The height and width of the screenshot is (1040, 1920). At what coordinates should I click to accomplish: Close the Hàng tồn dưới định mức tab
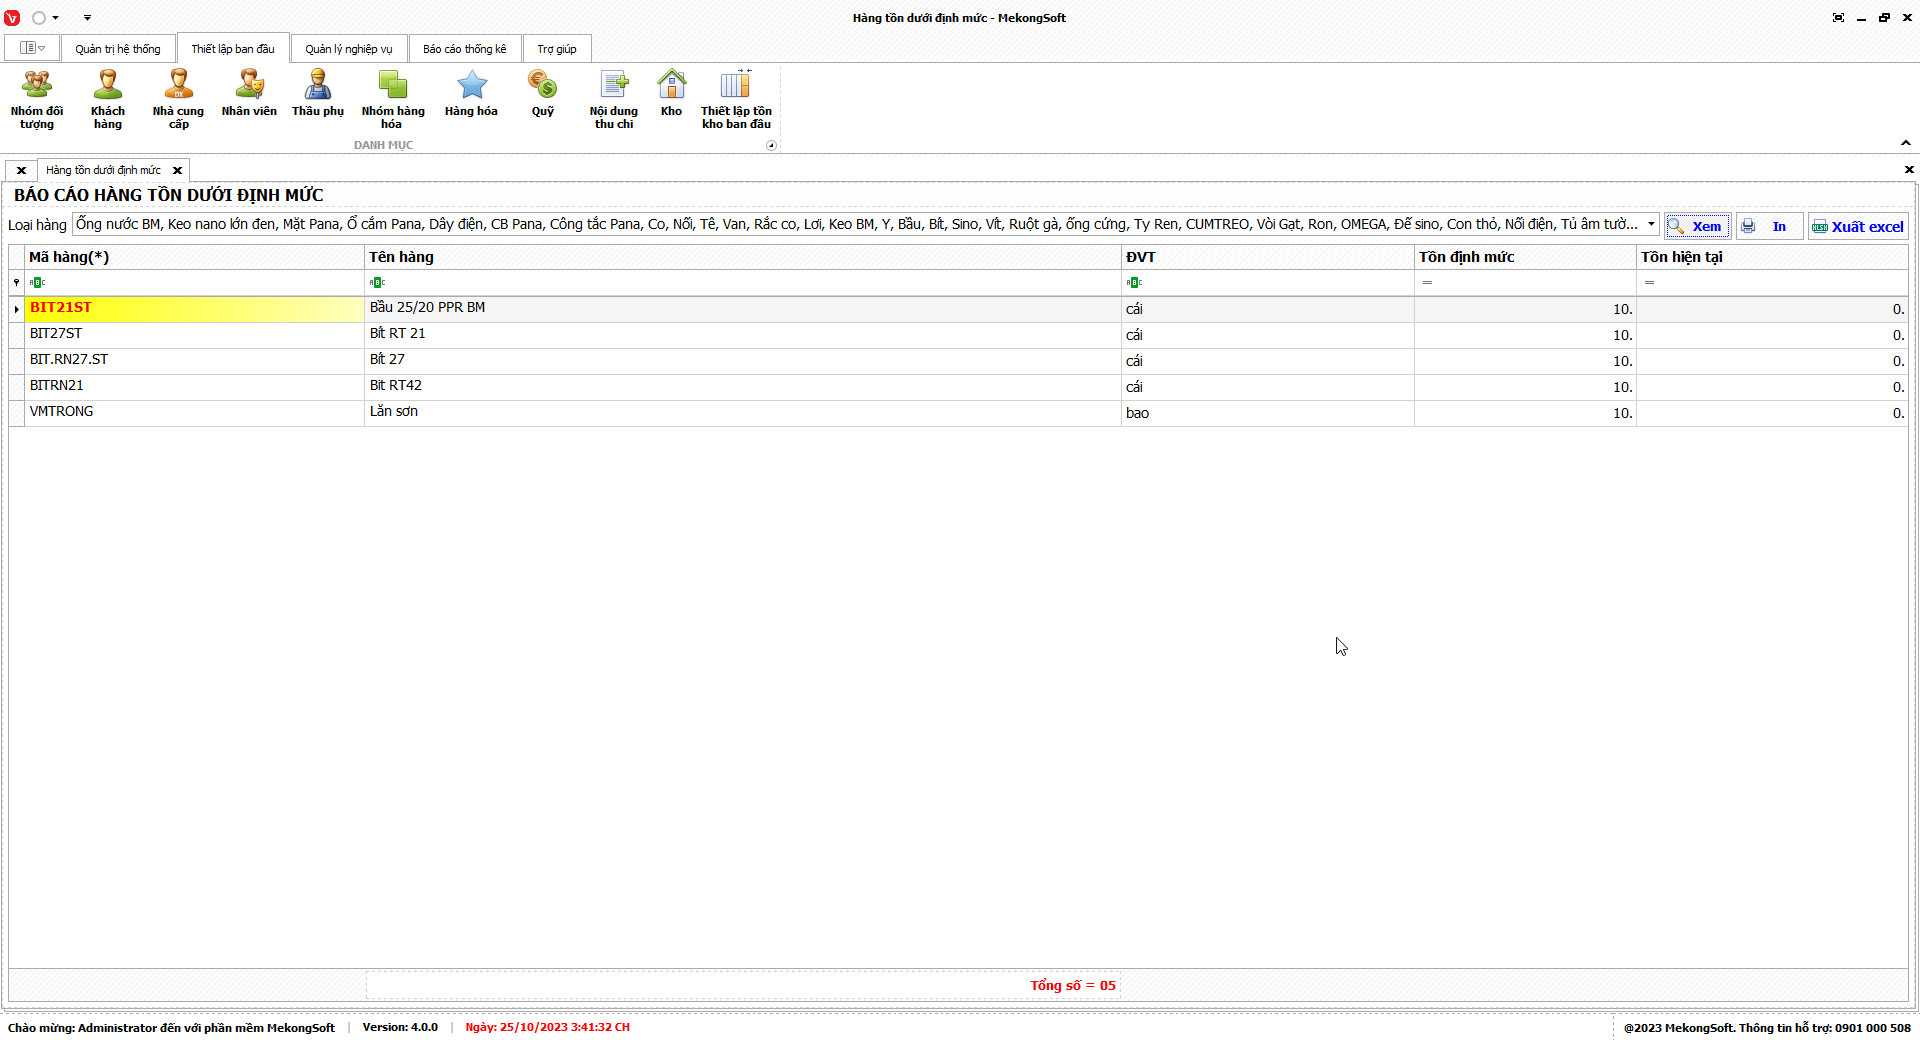pos(177,171)
